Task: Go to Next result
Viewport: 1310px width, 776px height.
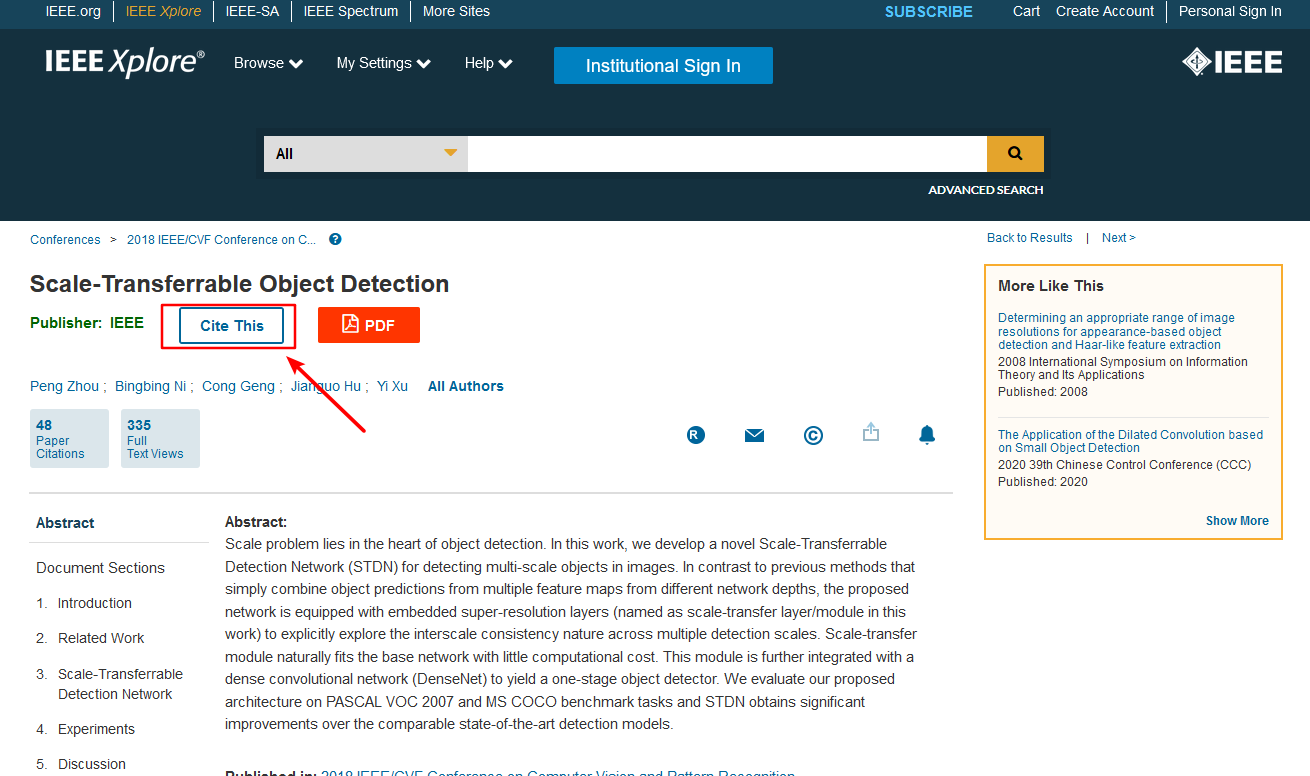Action: (x=1118, y=237)
